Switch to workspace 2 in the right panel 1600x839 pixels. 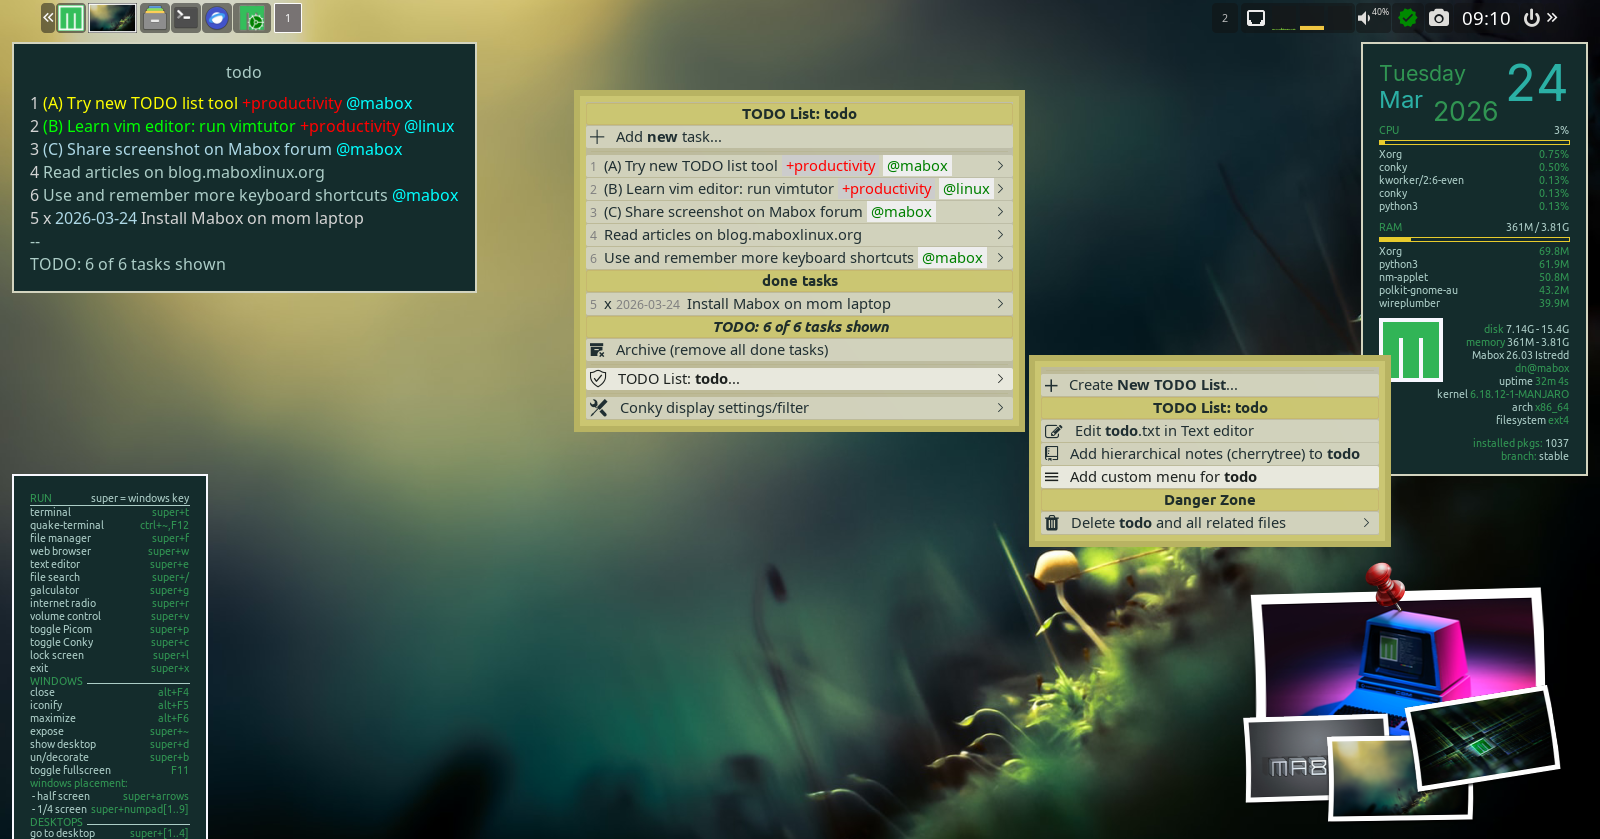(1225, 18)
